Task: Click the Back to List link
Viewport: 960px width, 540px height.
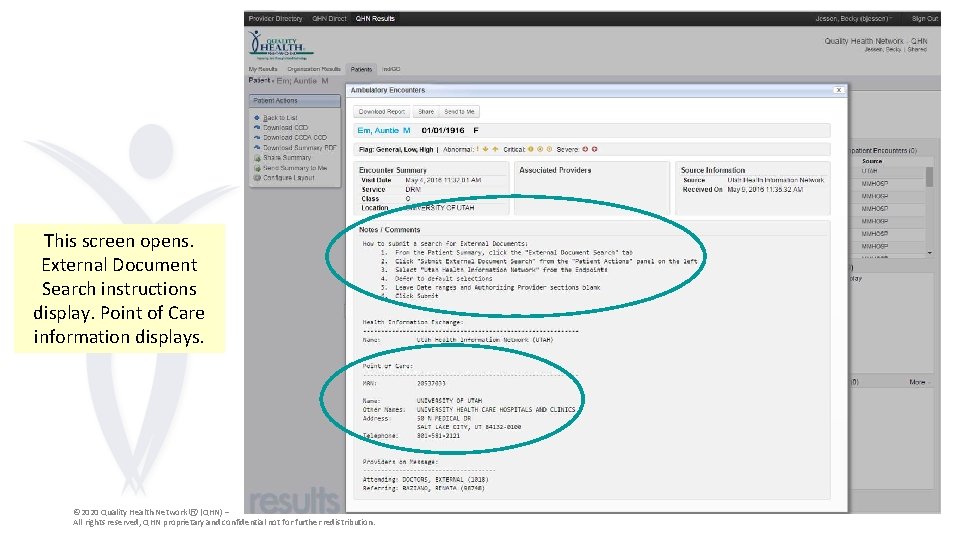Action: tap(280, 118)
